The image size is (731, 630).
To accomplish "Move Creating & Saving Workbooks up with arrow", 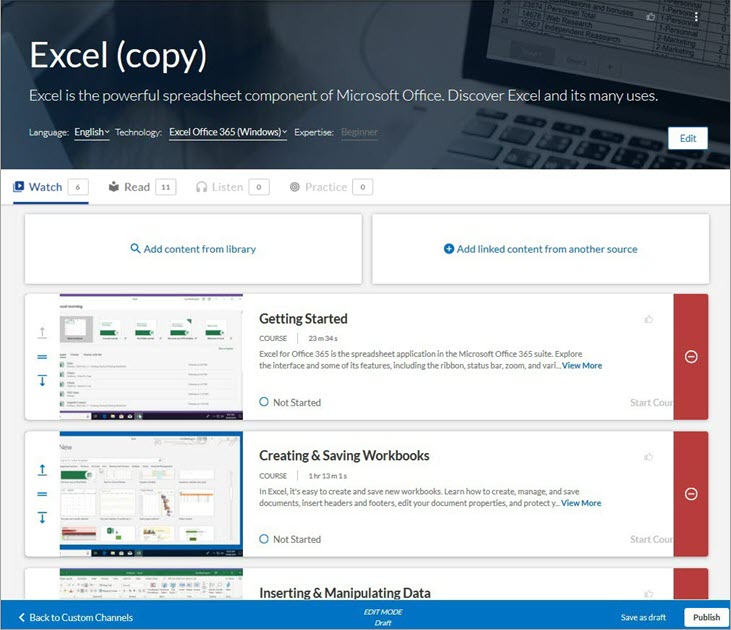I will point(42,470).
